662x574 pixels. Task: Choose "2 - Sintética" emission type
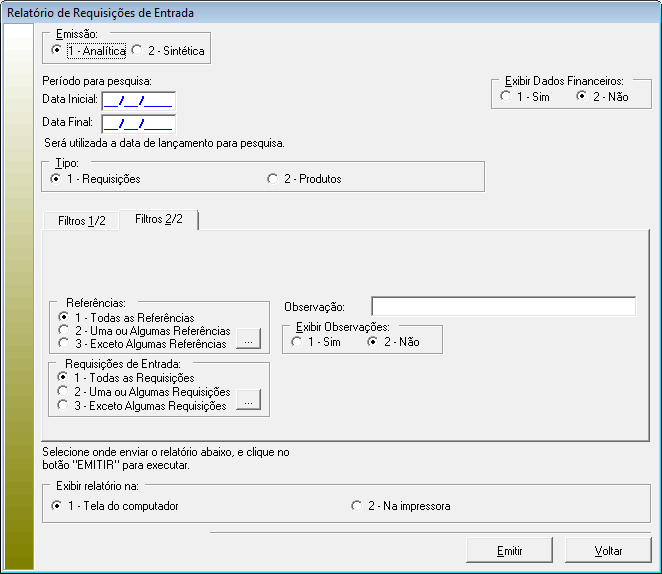137,49
